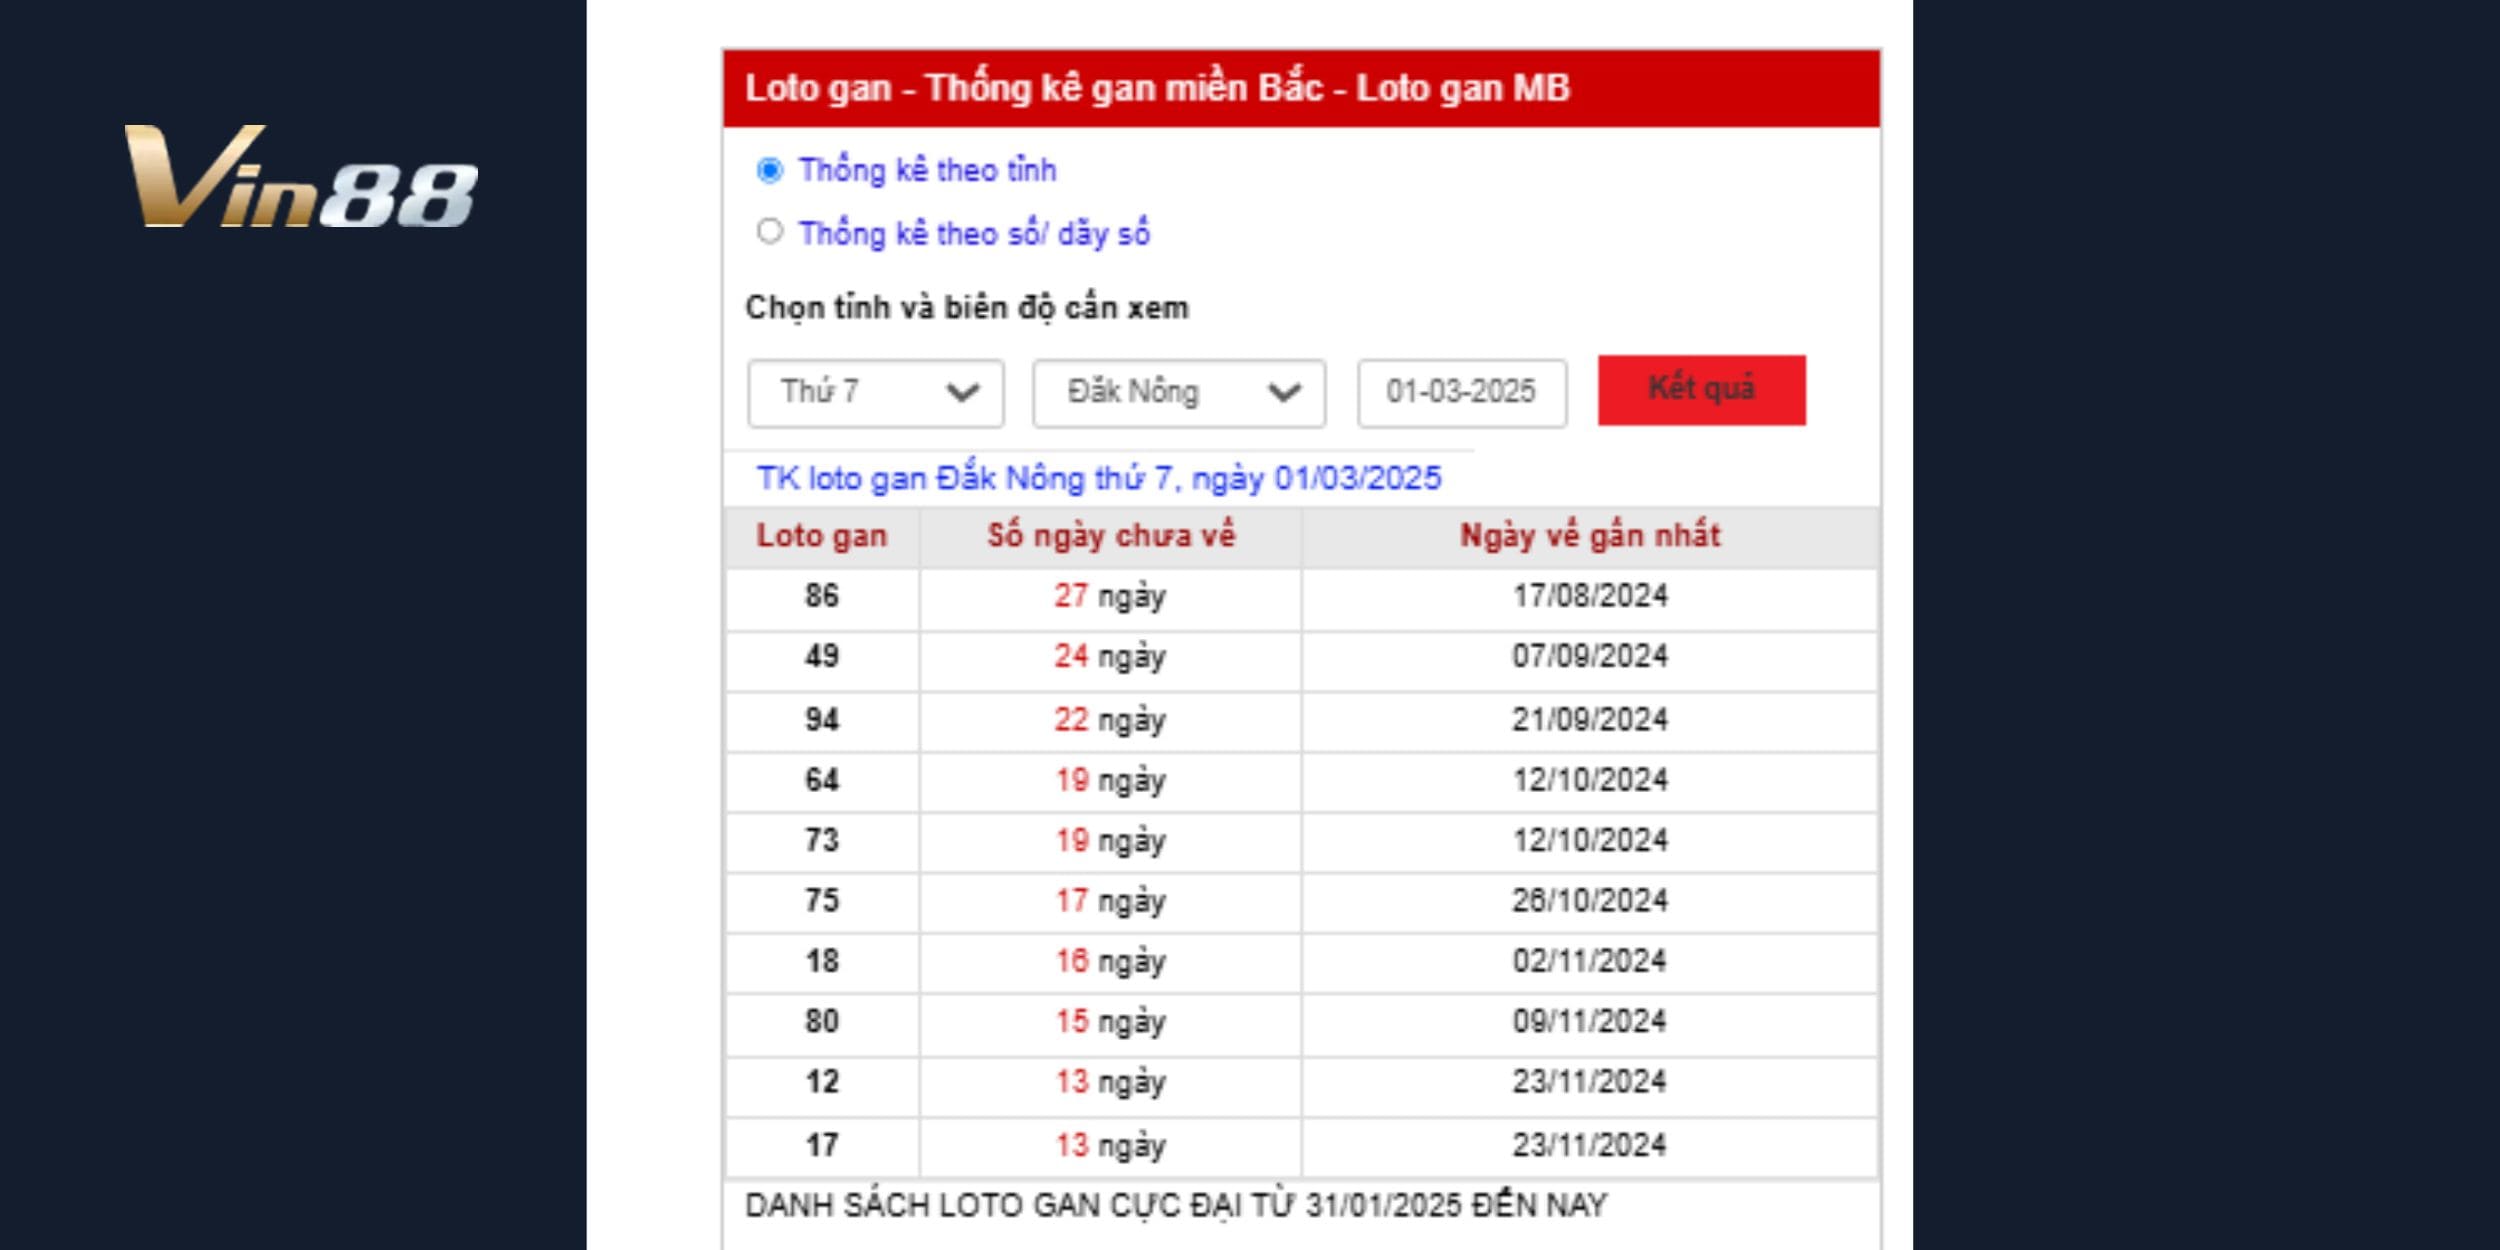Click the 'Số ngày chưa về' column header

point(1111,537)
